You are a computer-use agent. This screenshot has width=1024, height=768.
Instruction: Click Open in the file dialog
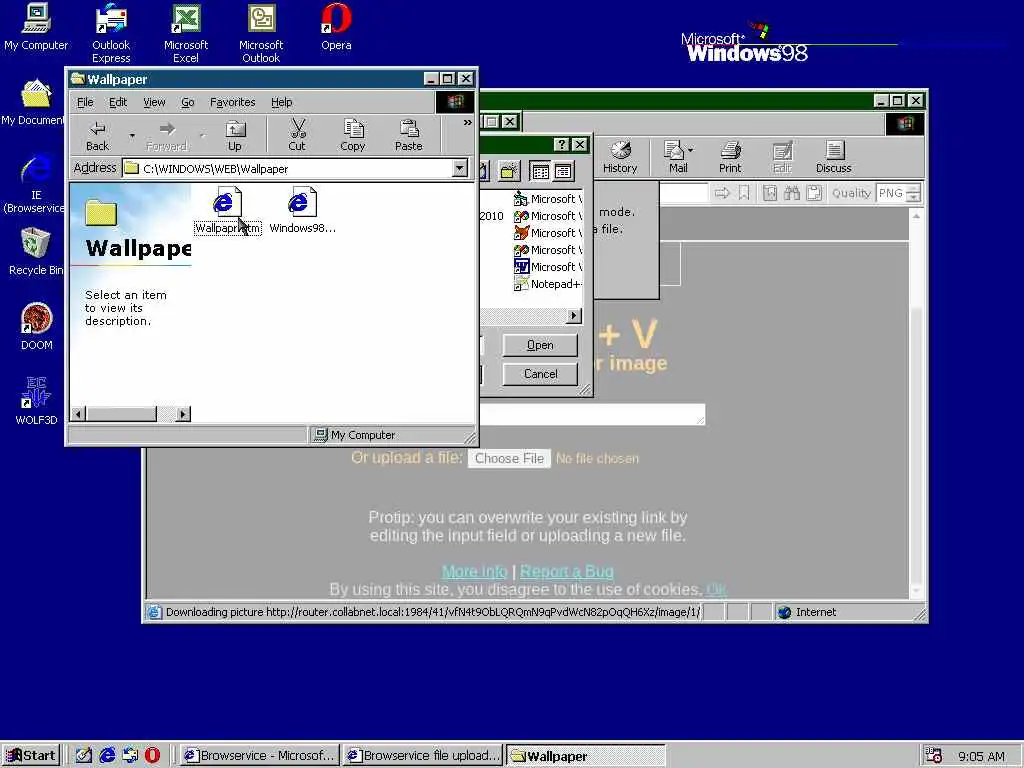(540, 345)
